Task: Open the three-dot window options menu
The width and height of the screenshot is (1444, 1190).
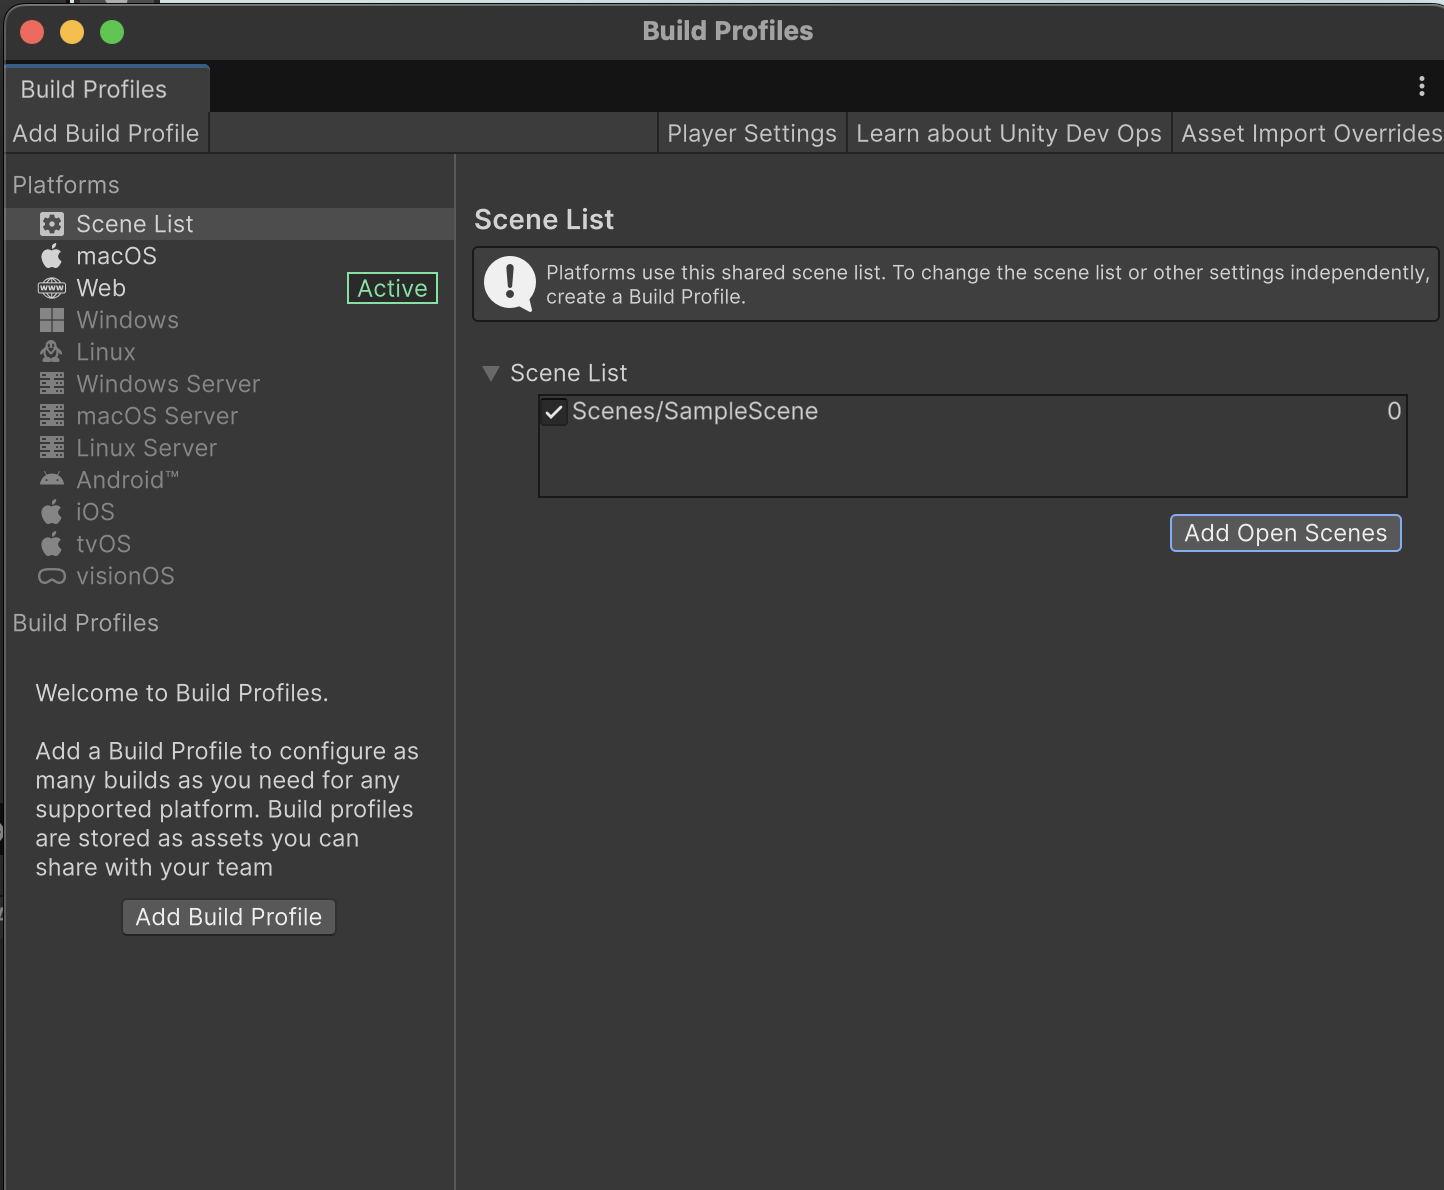Action: tap(1421, 87)
